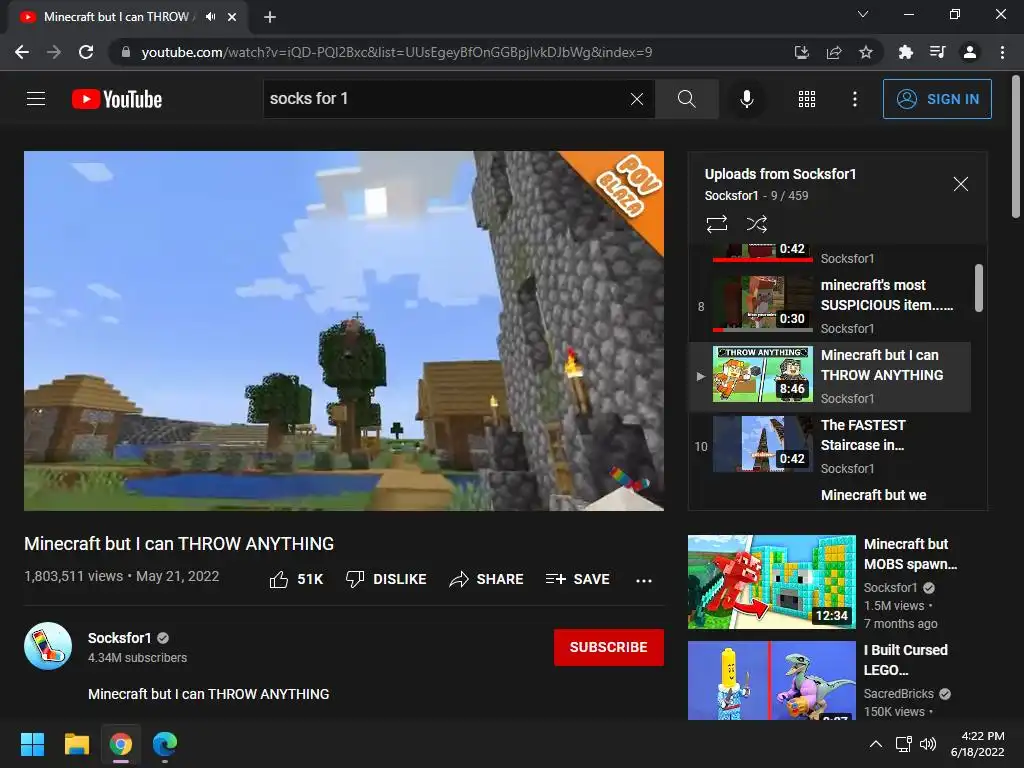This screenshot has height=768, width=1024.
Task: Click the video description text
Action: pyautogui.click(x=208, y=694)
